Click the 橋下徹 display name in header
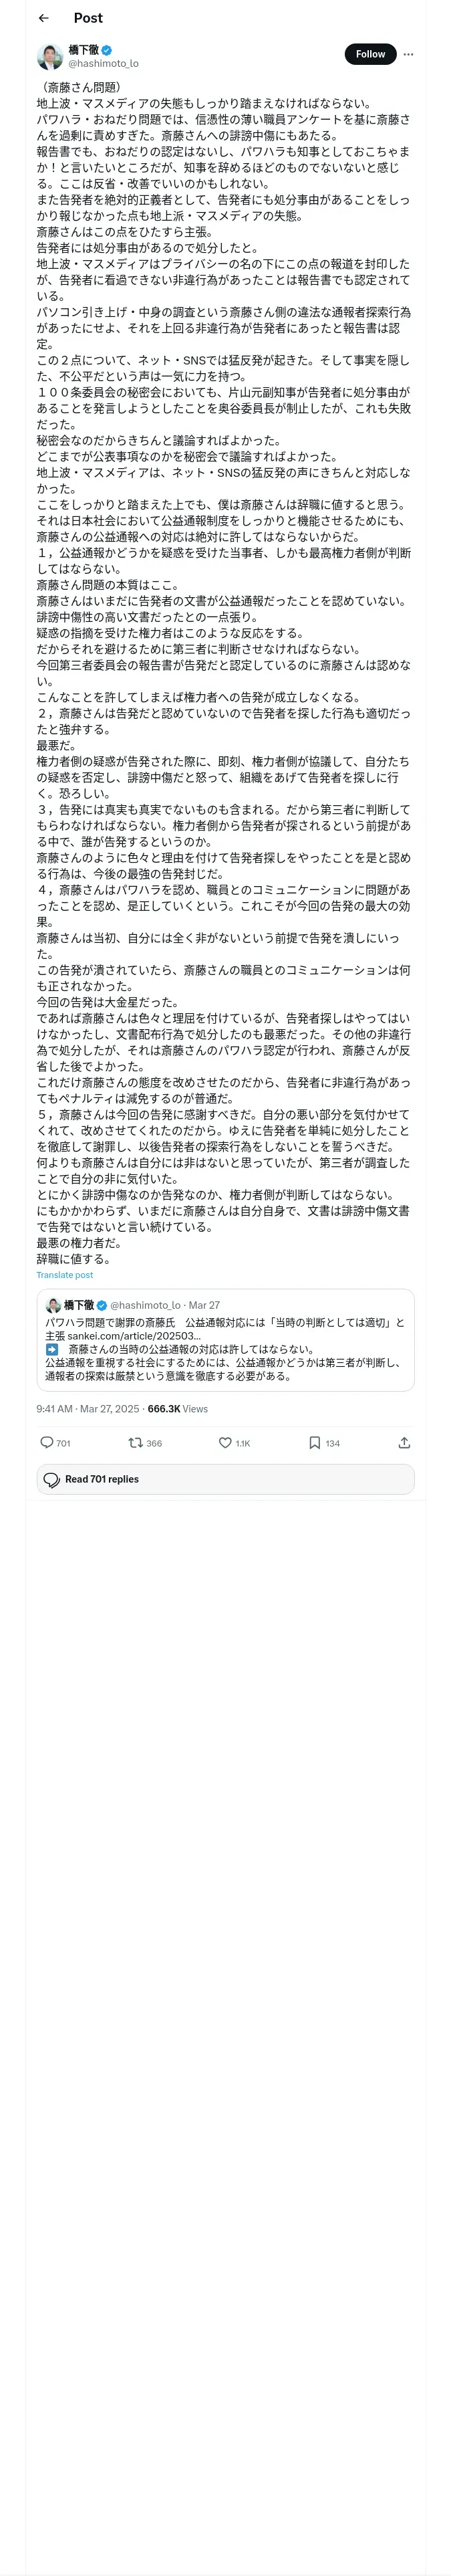This screenshot has width=451, height=2576. click(x=83, y=50)
